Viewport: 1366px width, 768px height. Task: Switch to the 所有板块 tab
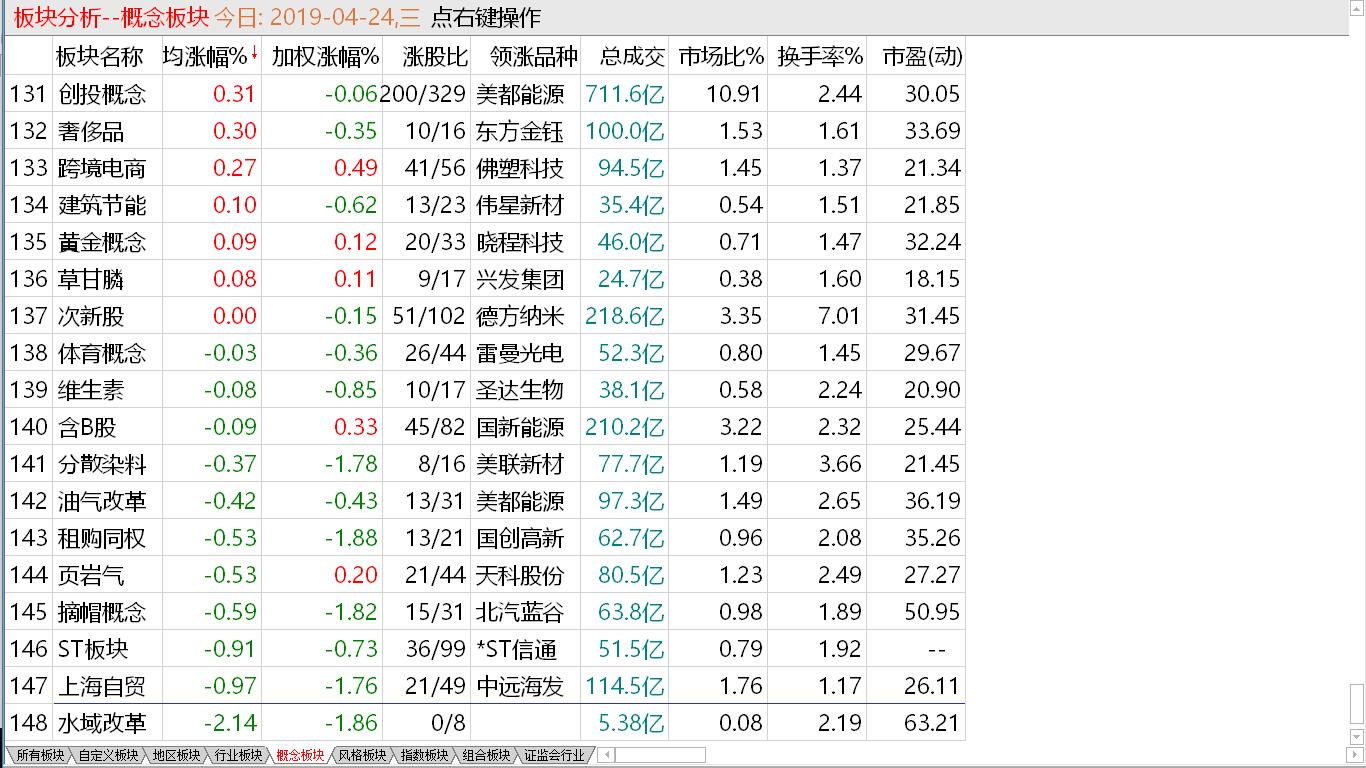click(40, 756)
